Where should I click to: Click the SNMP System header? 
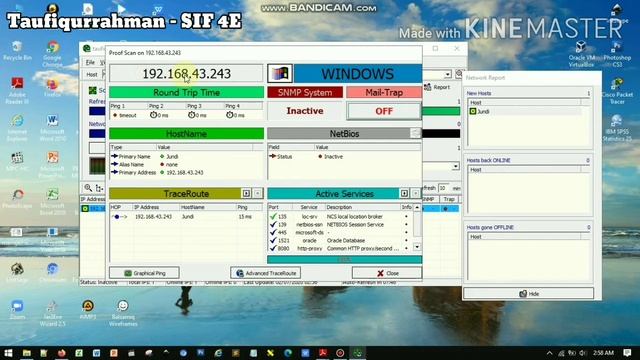pos(305,92)
